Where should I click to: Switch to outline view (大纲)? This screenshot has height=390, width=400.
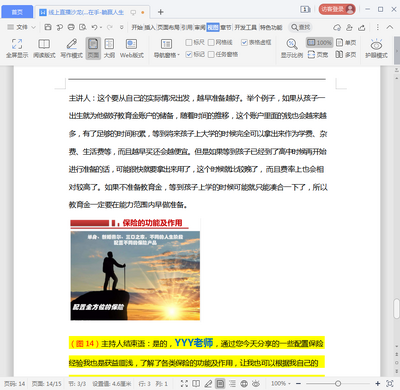tap(109, 48)
